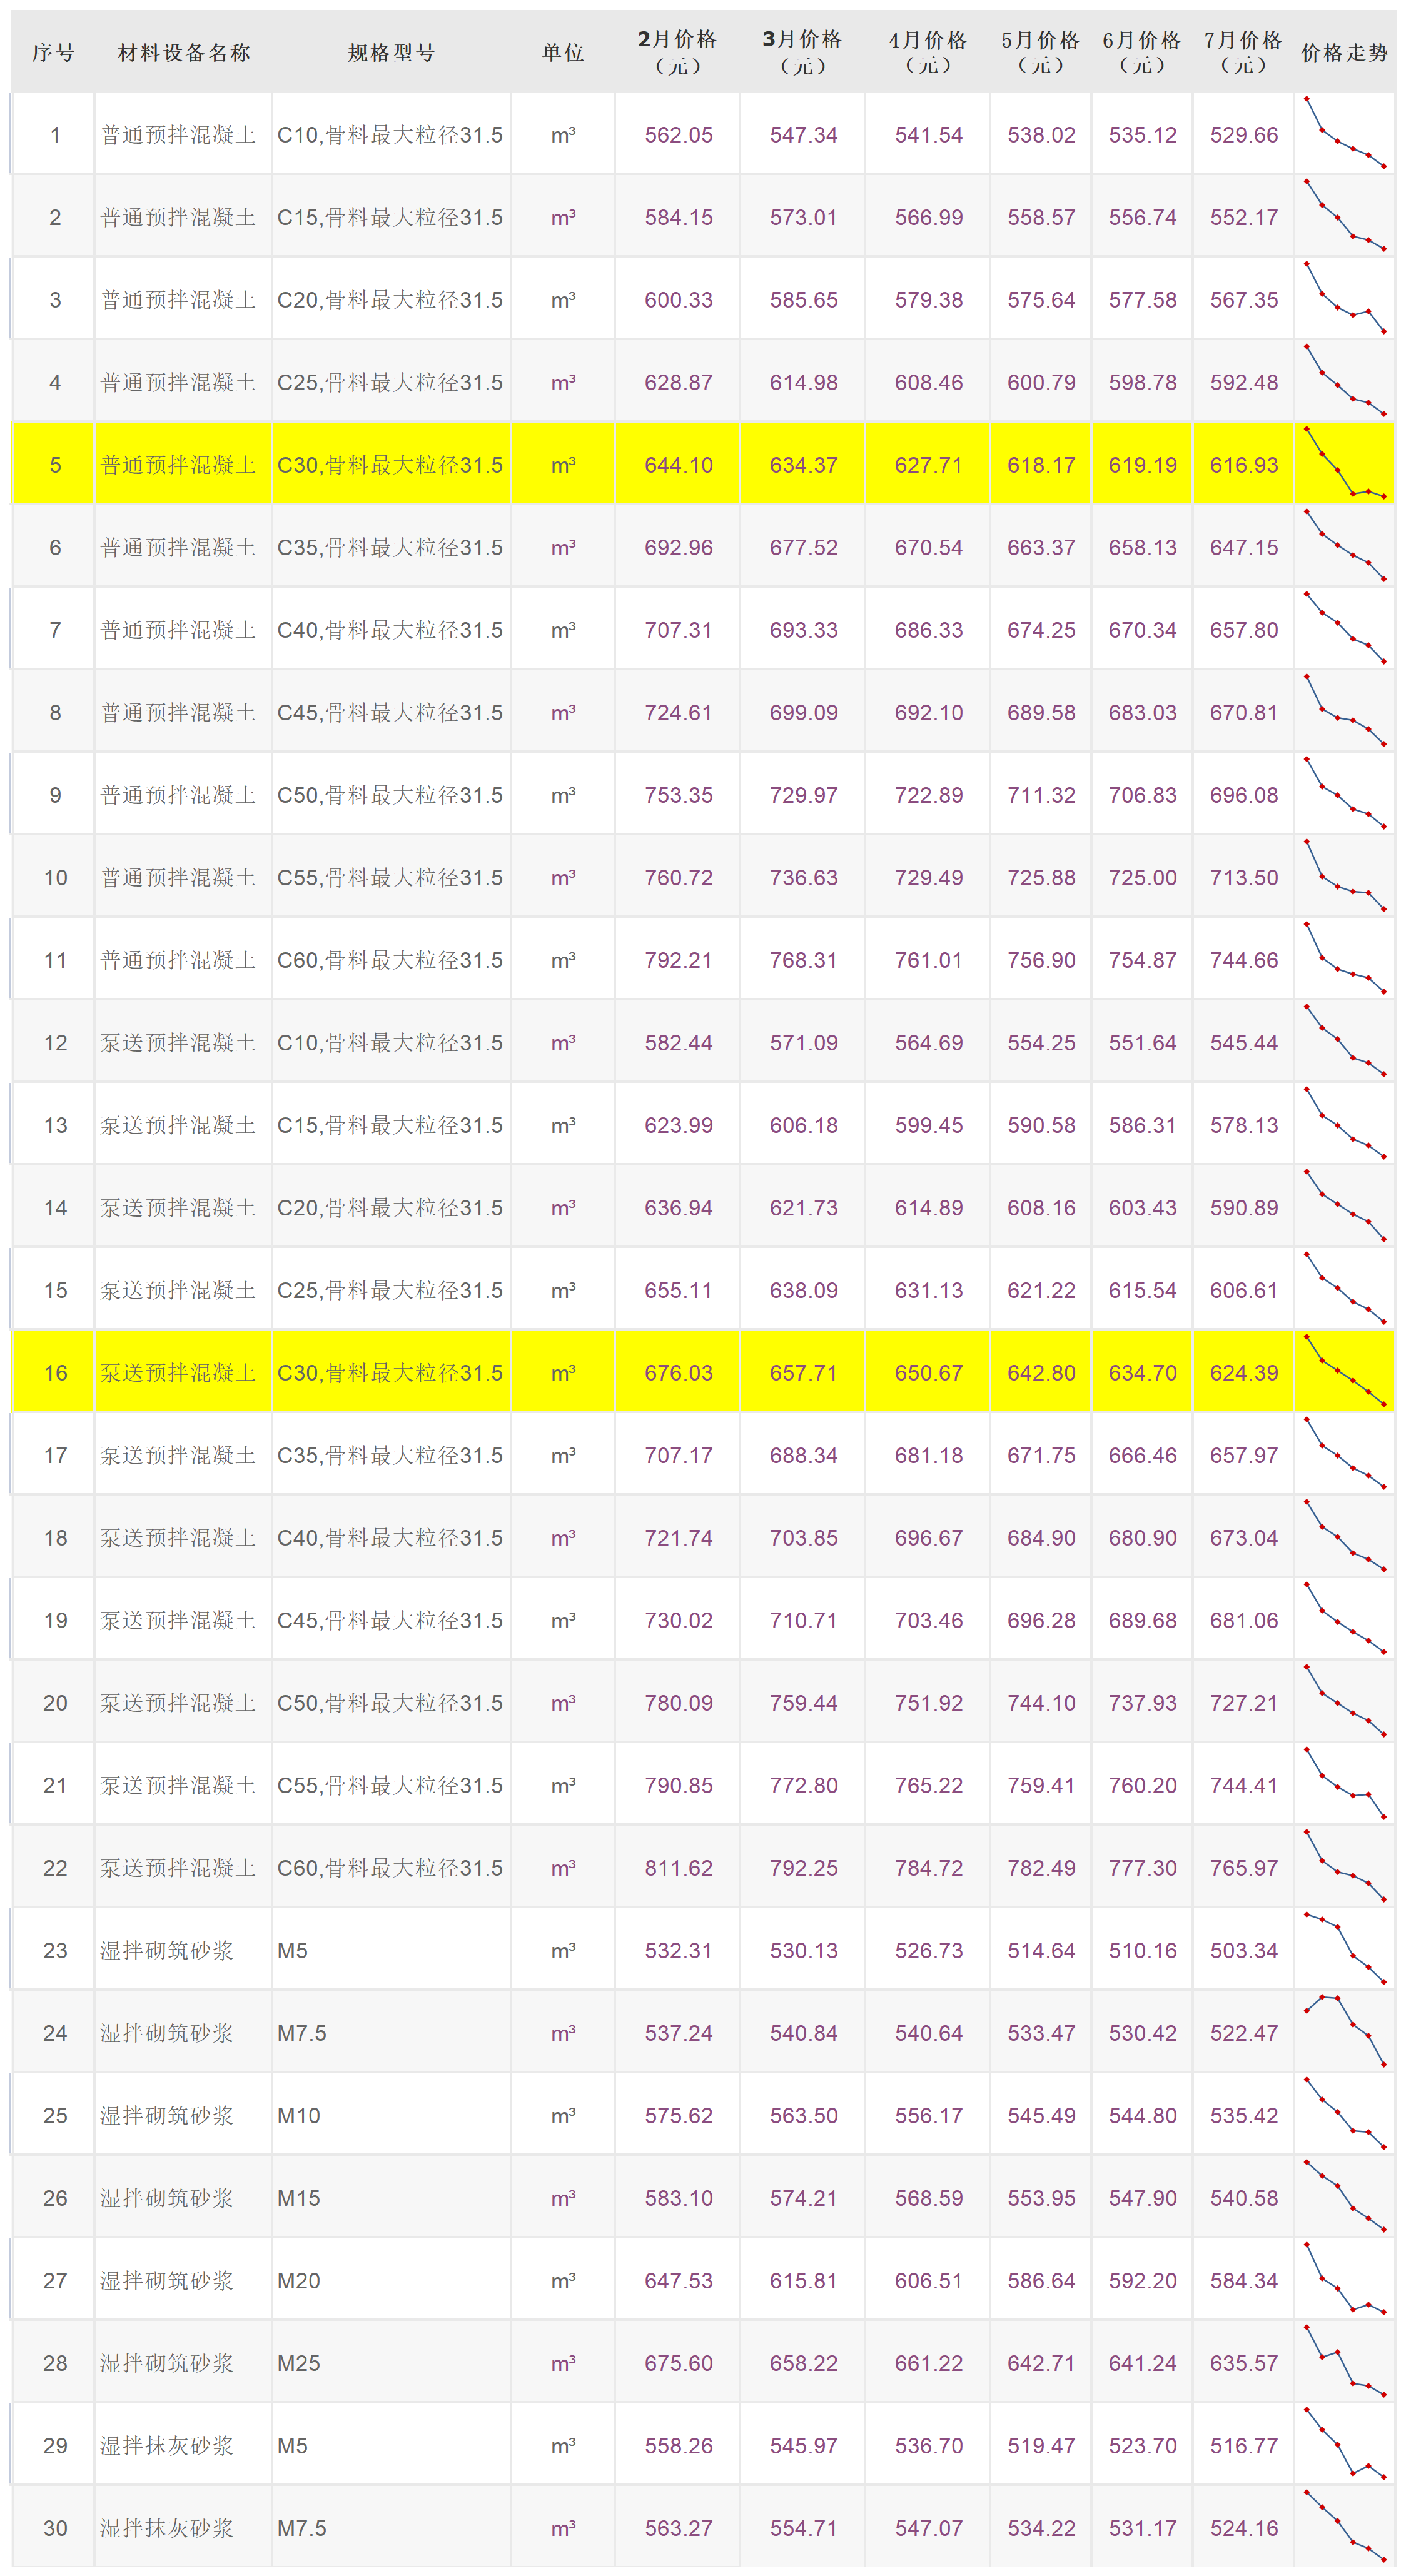Click material name 泵送预拌混凝土 in row 14
Viewport: 1406px width, 2576px height.
click(178, 1208)
